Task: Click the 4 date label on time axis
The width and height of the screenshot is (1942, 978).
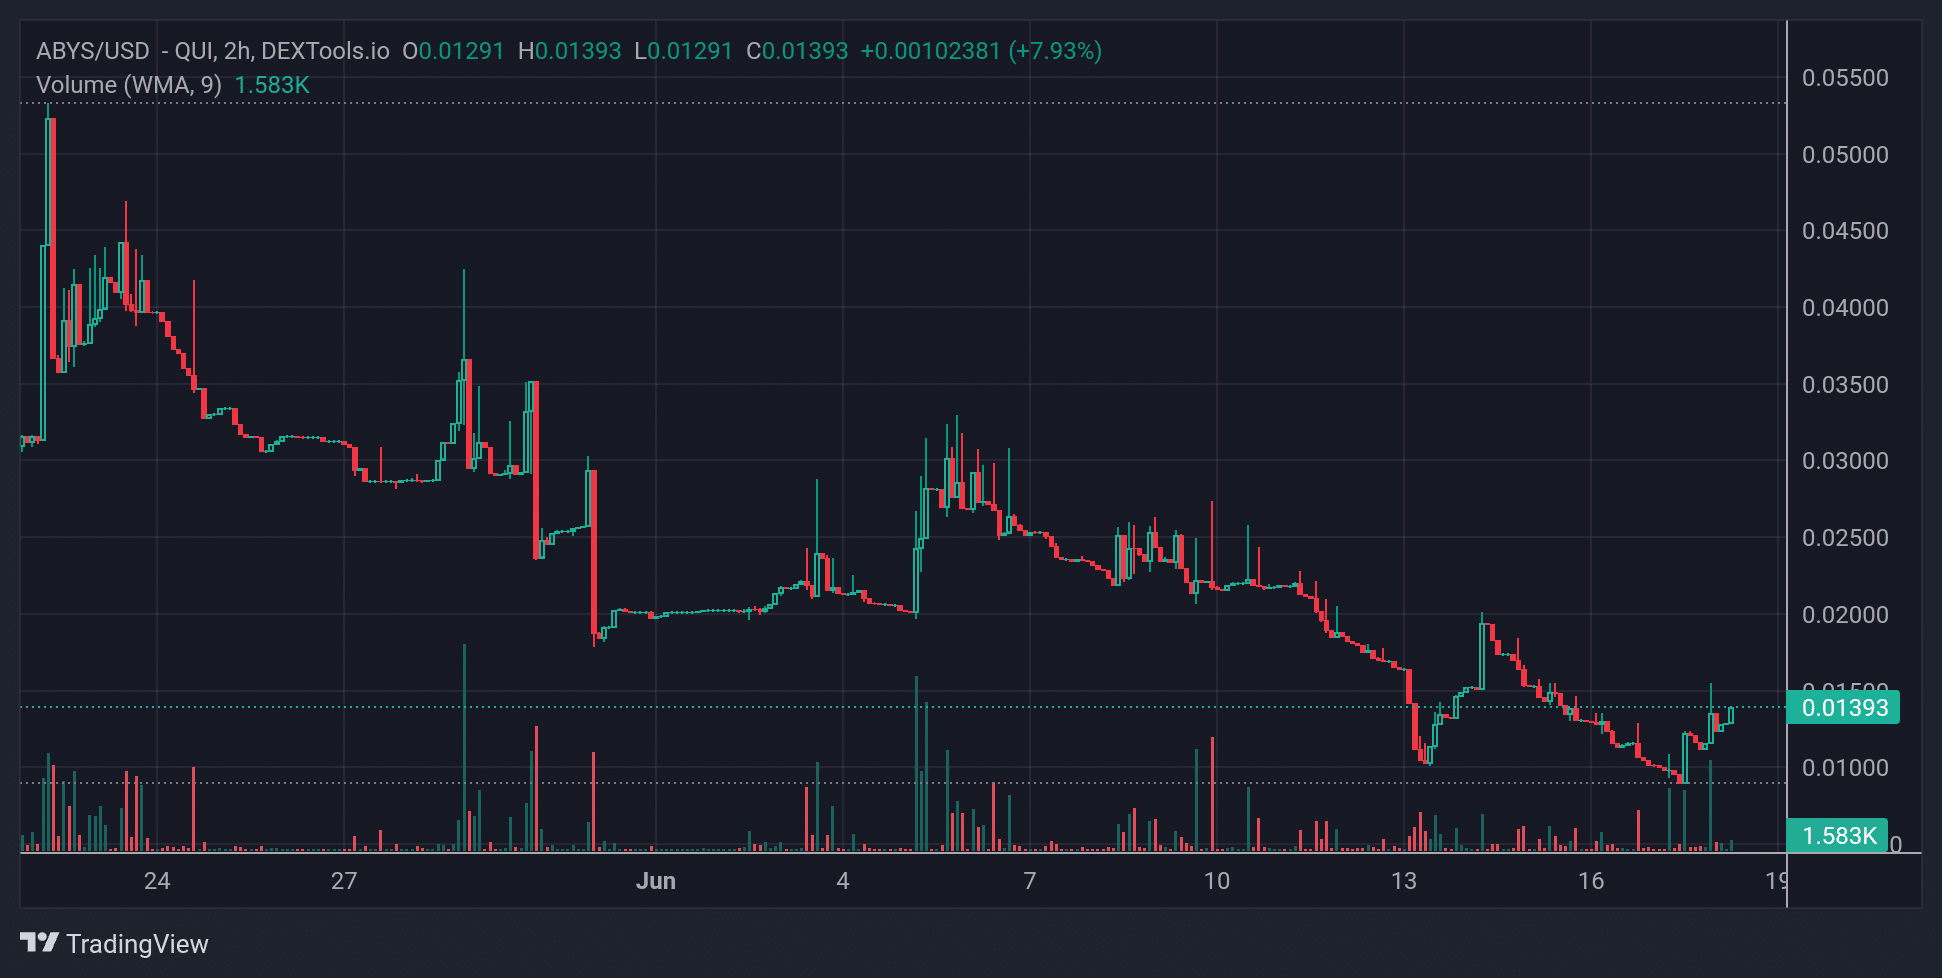Action: (843, 881)
